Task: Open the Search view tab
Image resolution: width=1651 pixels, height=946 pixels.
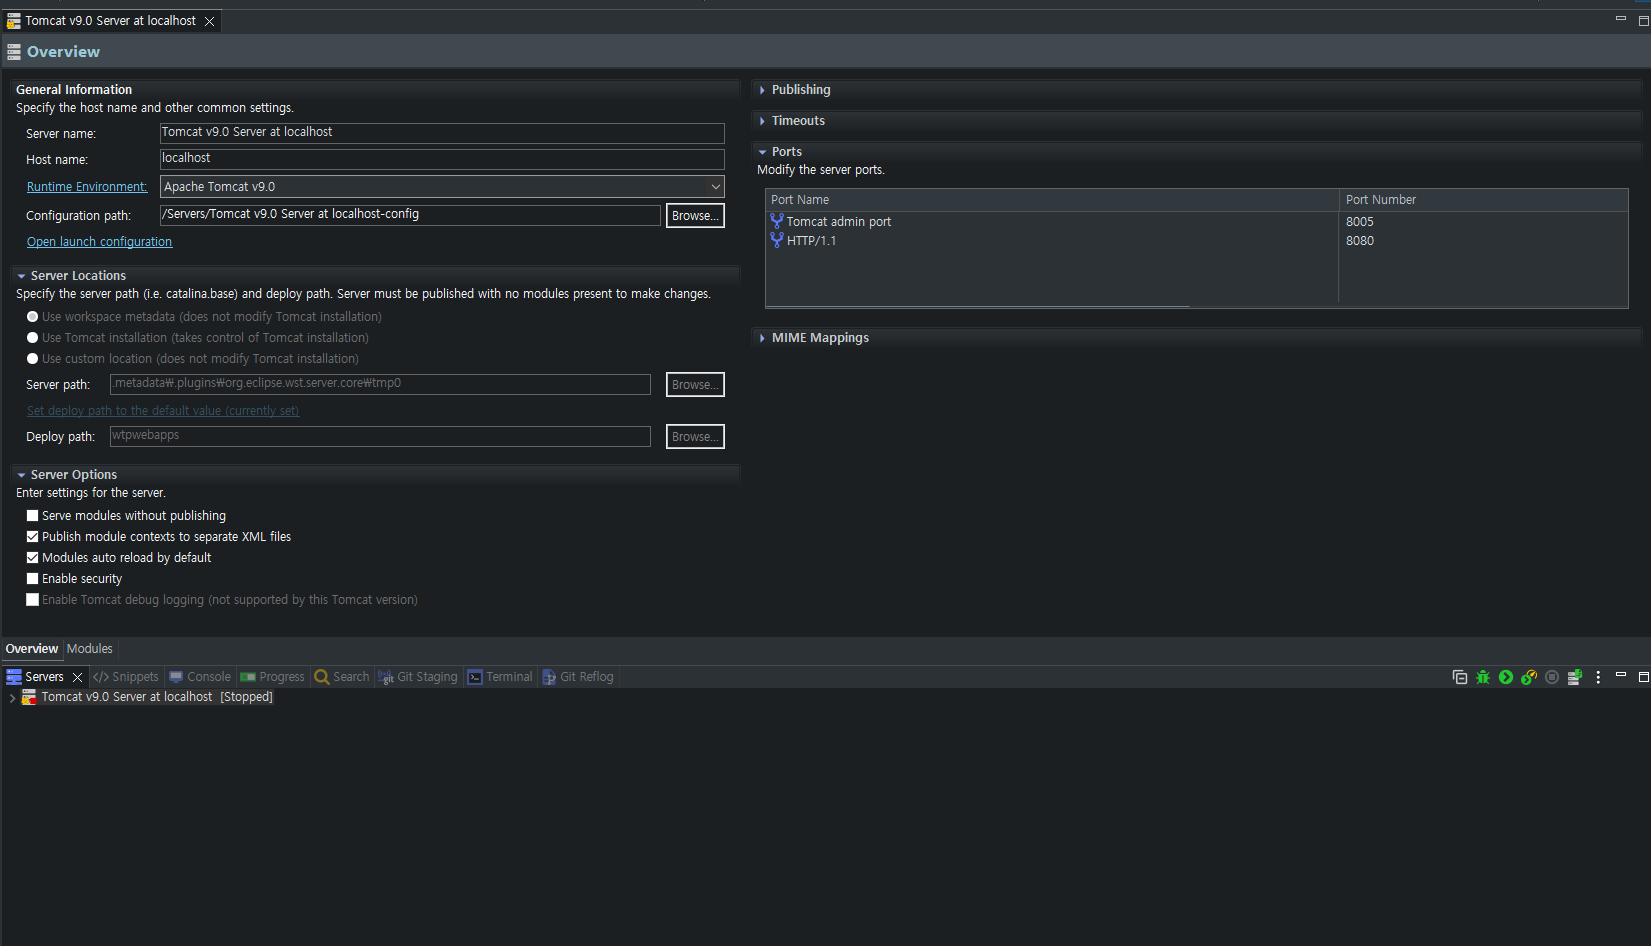Action: click(x=342, y=677)
